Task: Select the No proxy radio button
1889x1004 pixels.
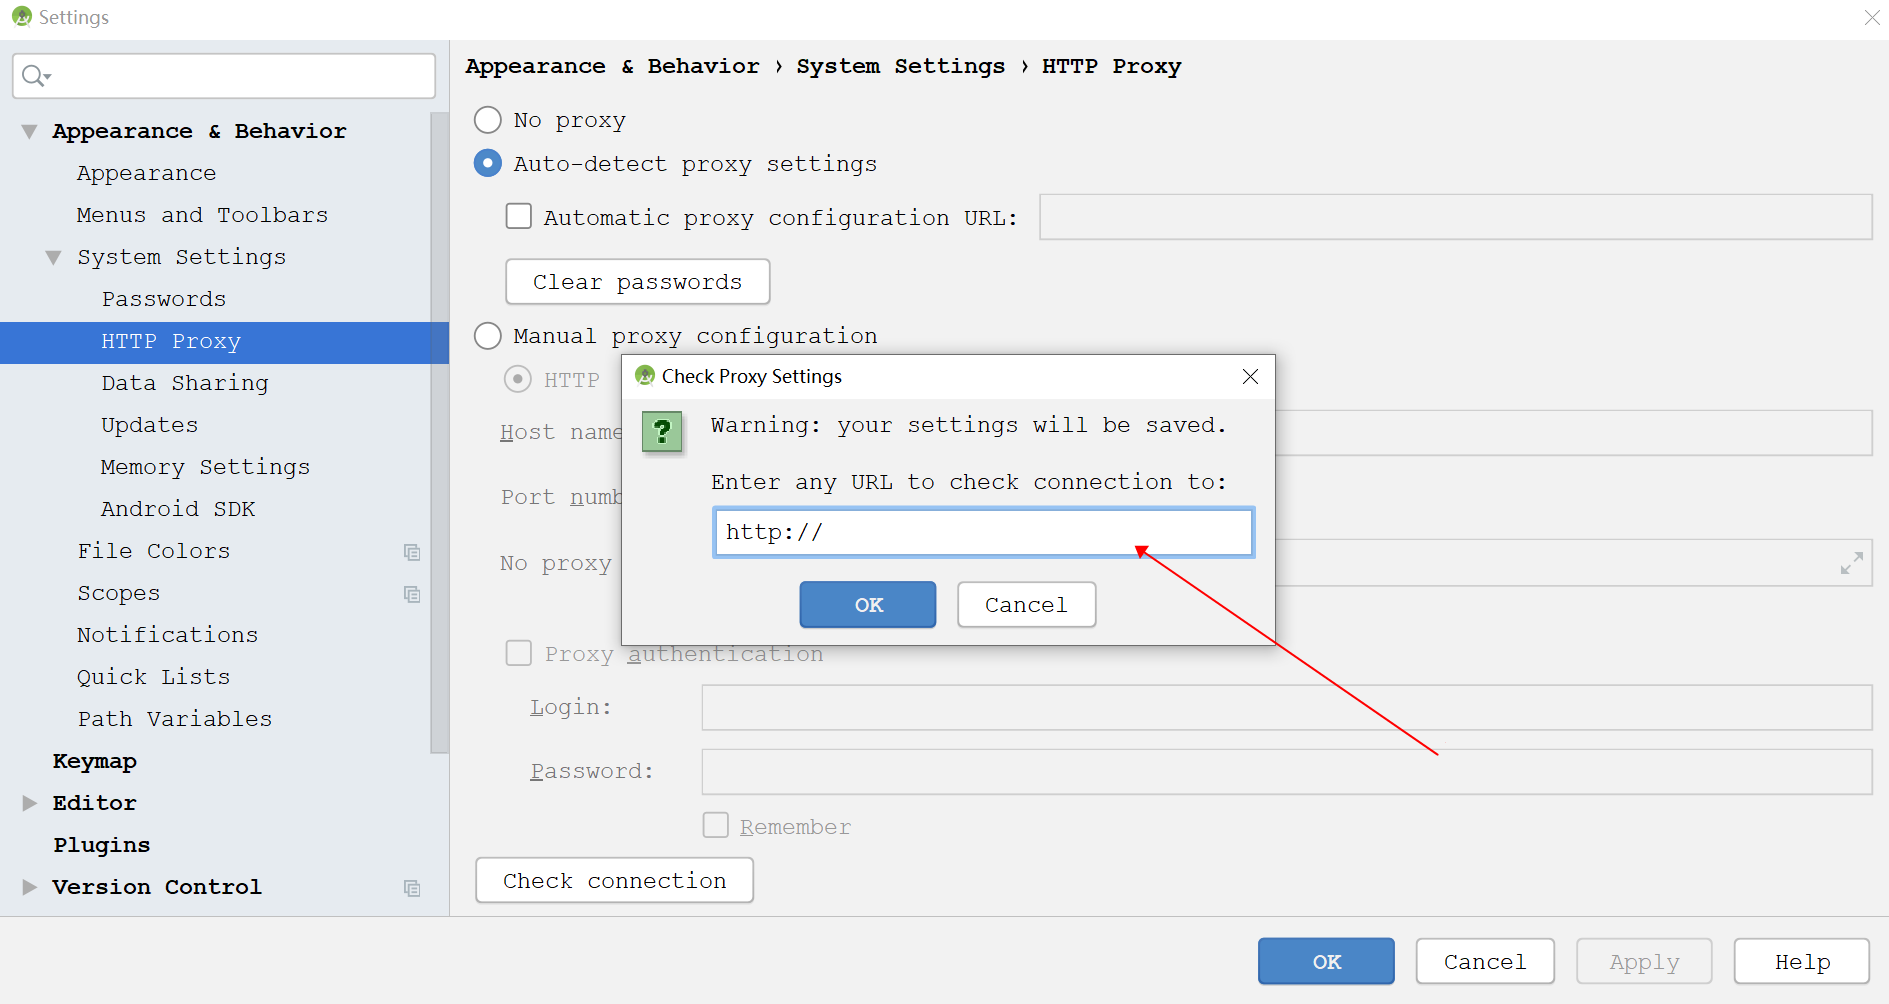Action: point(487,119)
